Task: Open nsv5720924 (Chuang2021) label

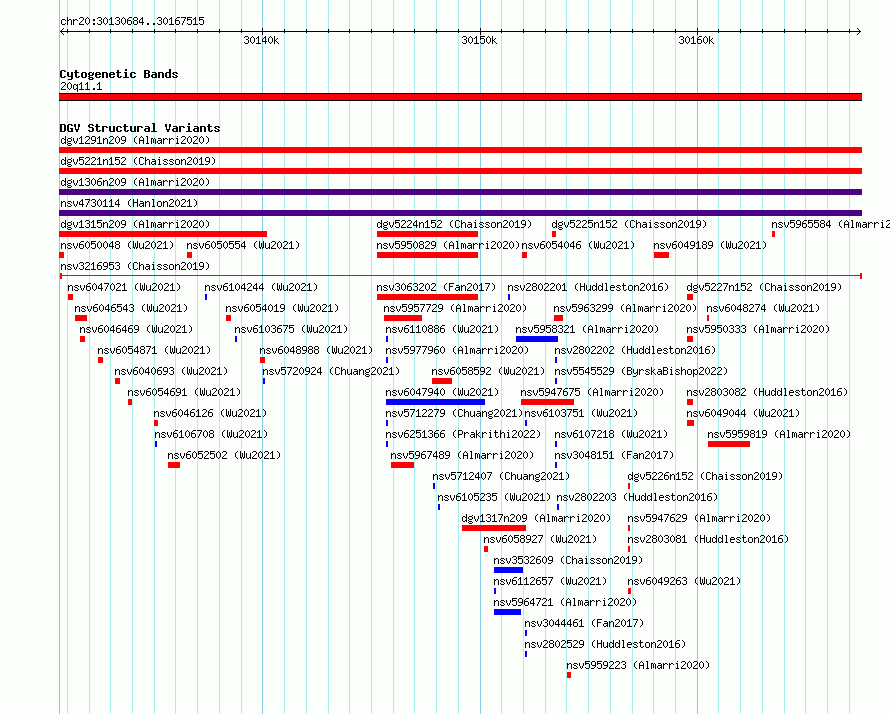Action: 331,371
